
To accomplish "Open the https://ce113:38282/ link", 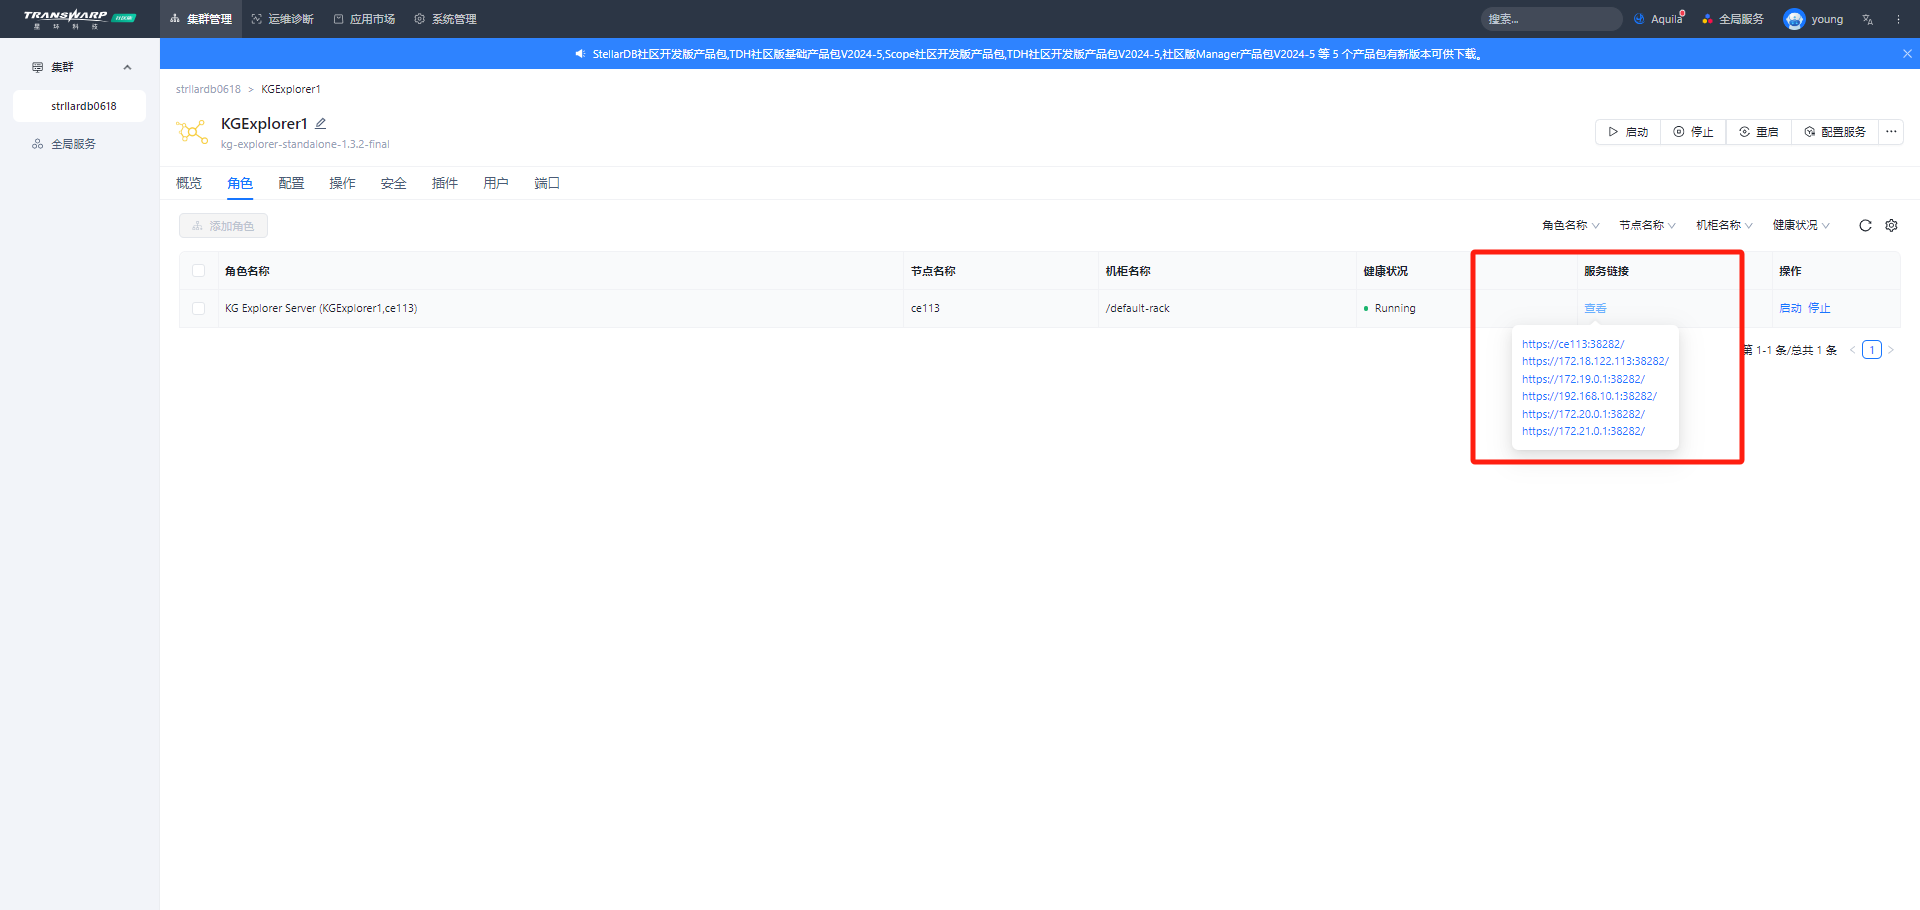I will click(x=1573, y=344).
